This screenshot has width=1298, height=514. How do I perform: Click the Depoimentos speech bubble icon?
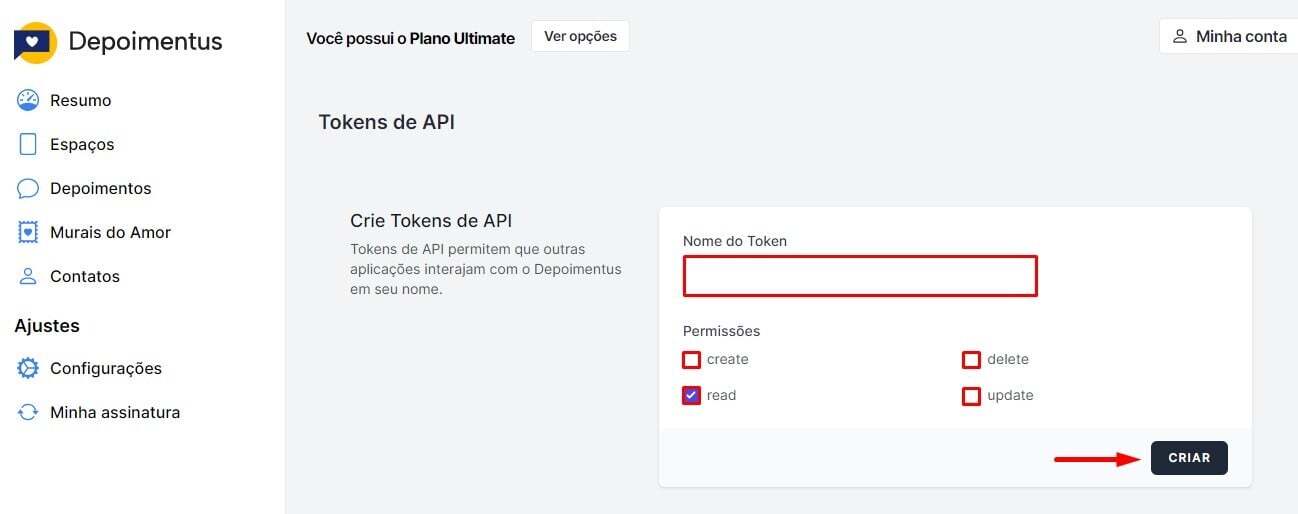(28, 188)
